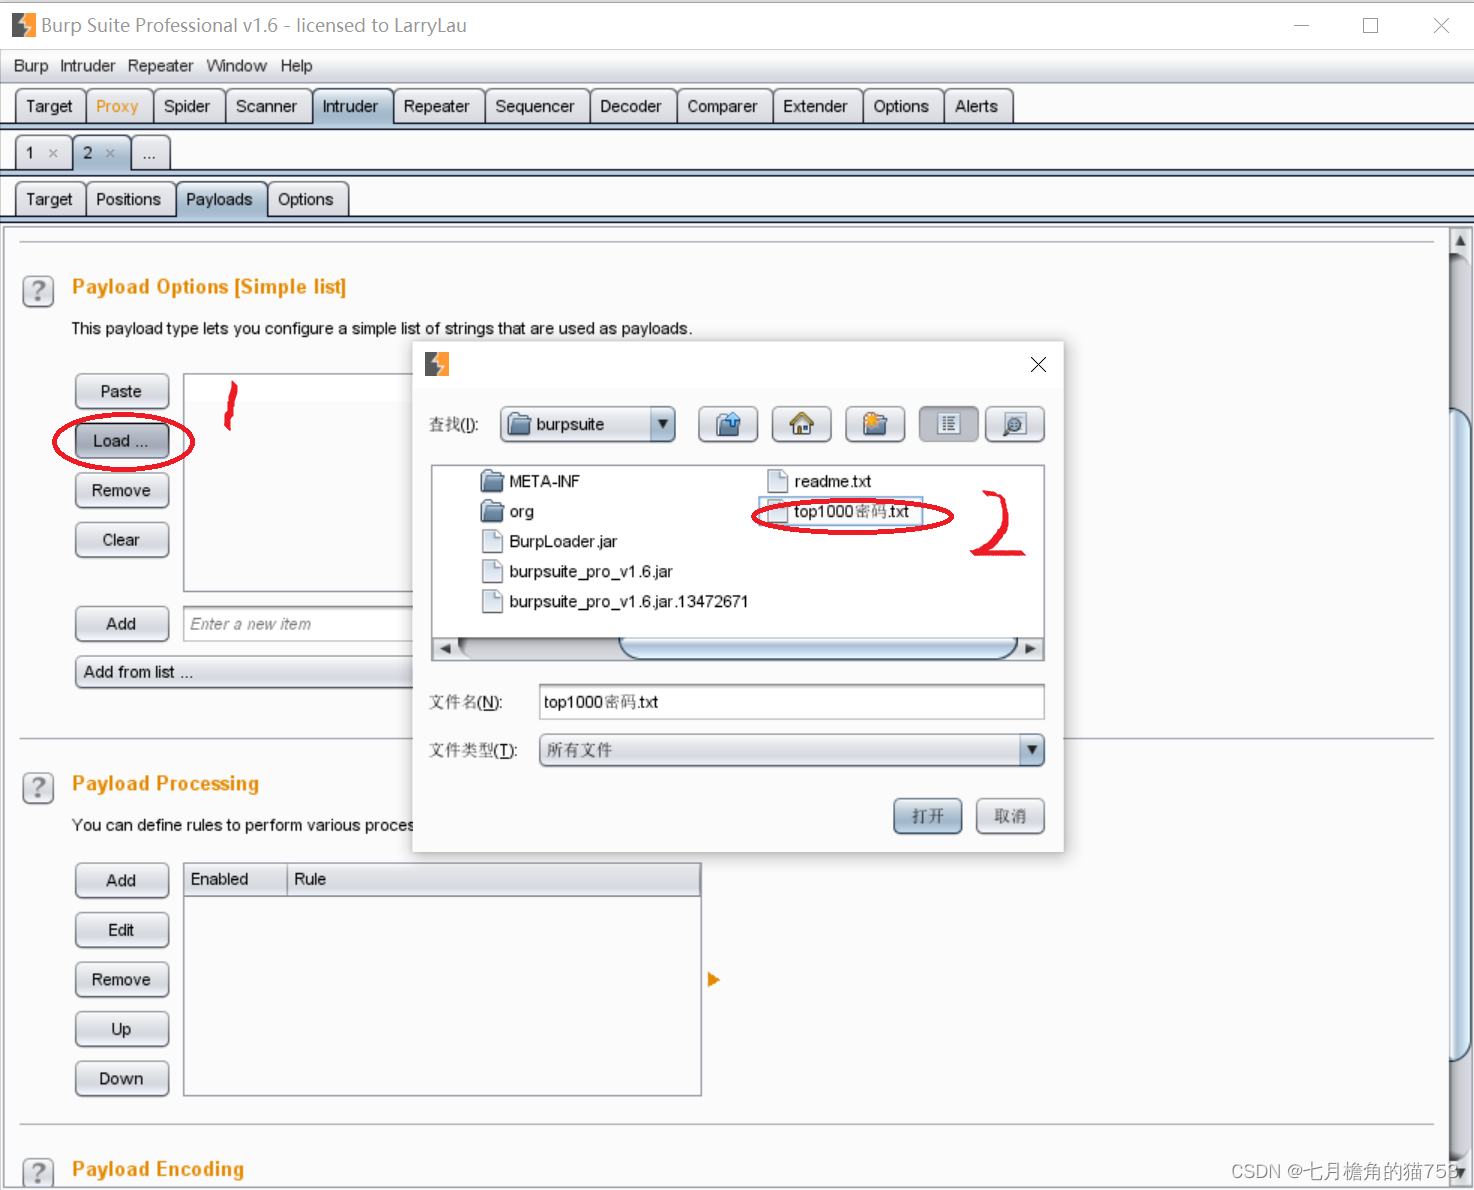Close Intruder attack tab 1
Screen dimensions: 1474x1190
[x=53, y=153]
